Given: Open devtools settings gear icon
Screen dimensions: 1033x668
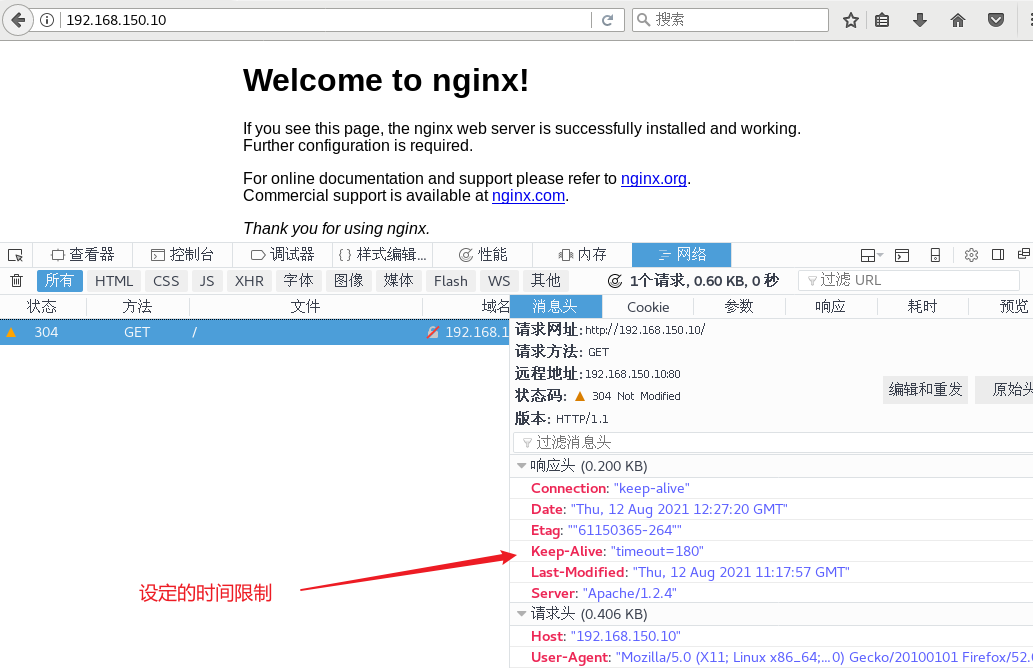Looking at the screenshot, I should click(x=971, y=255).
